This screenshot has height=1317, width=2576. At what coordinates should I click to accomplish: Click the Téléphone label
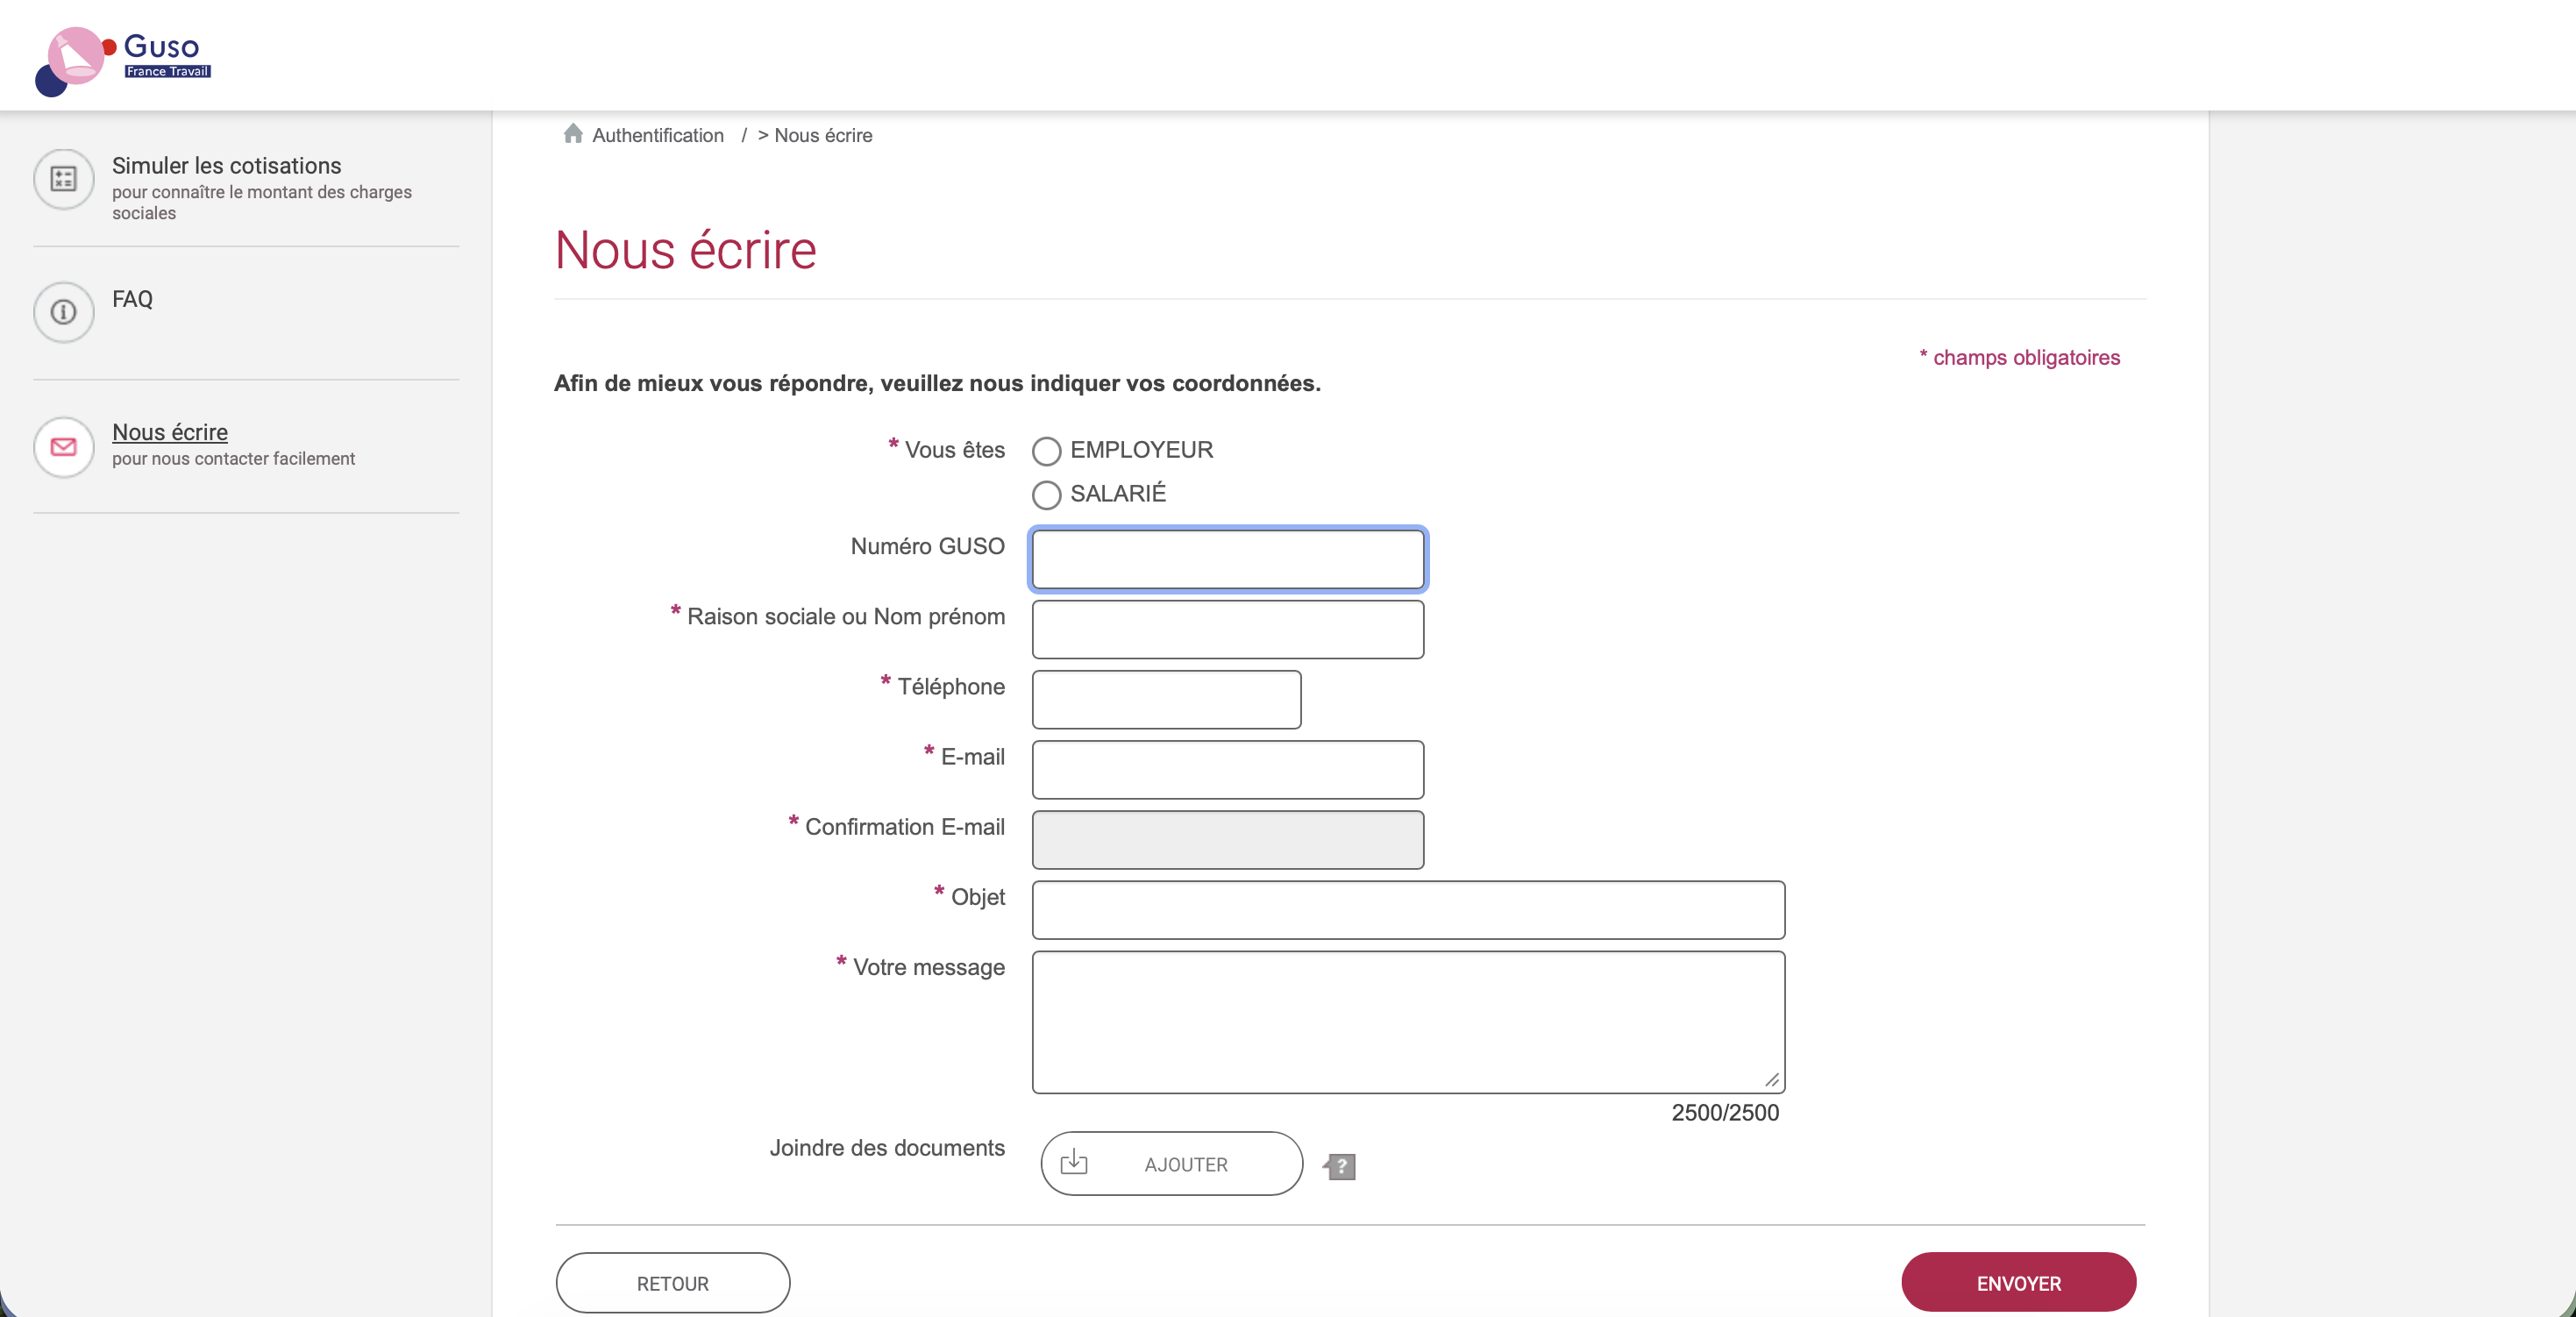pyautogui.click(x=950, y=686)
